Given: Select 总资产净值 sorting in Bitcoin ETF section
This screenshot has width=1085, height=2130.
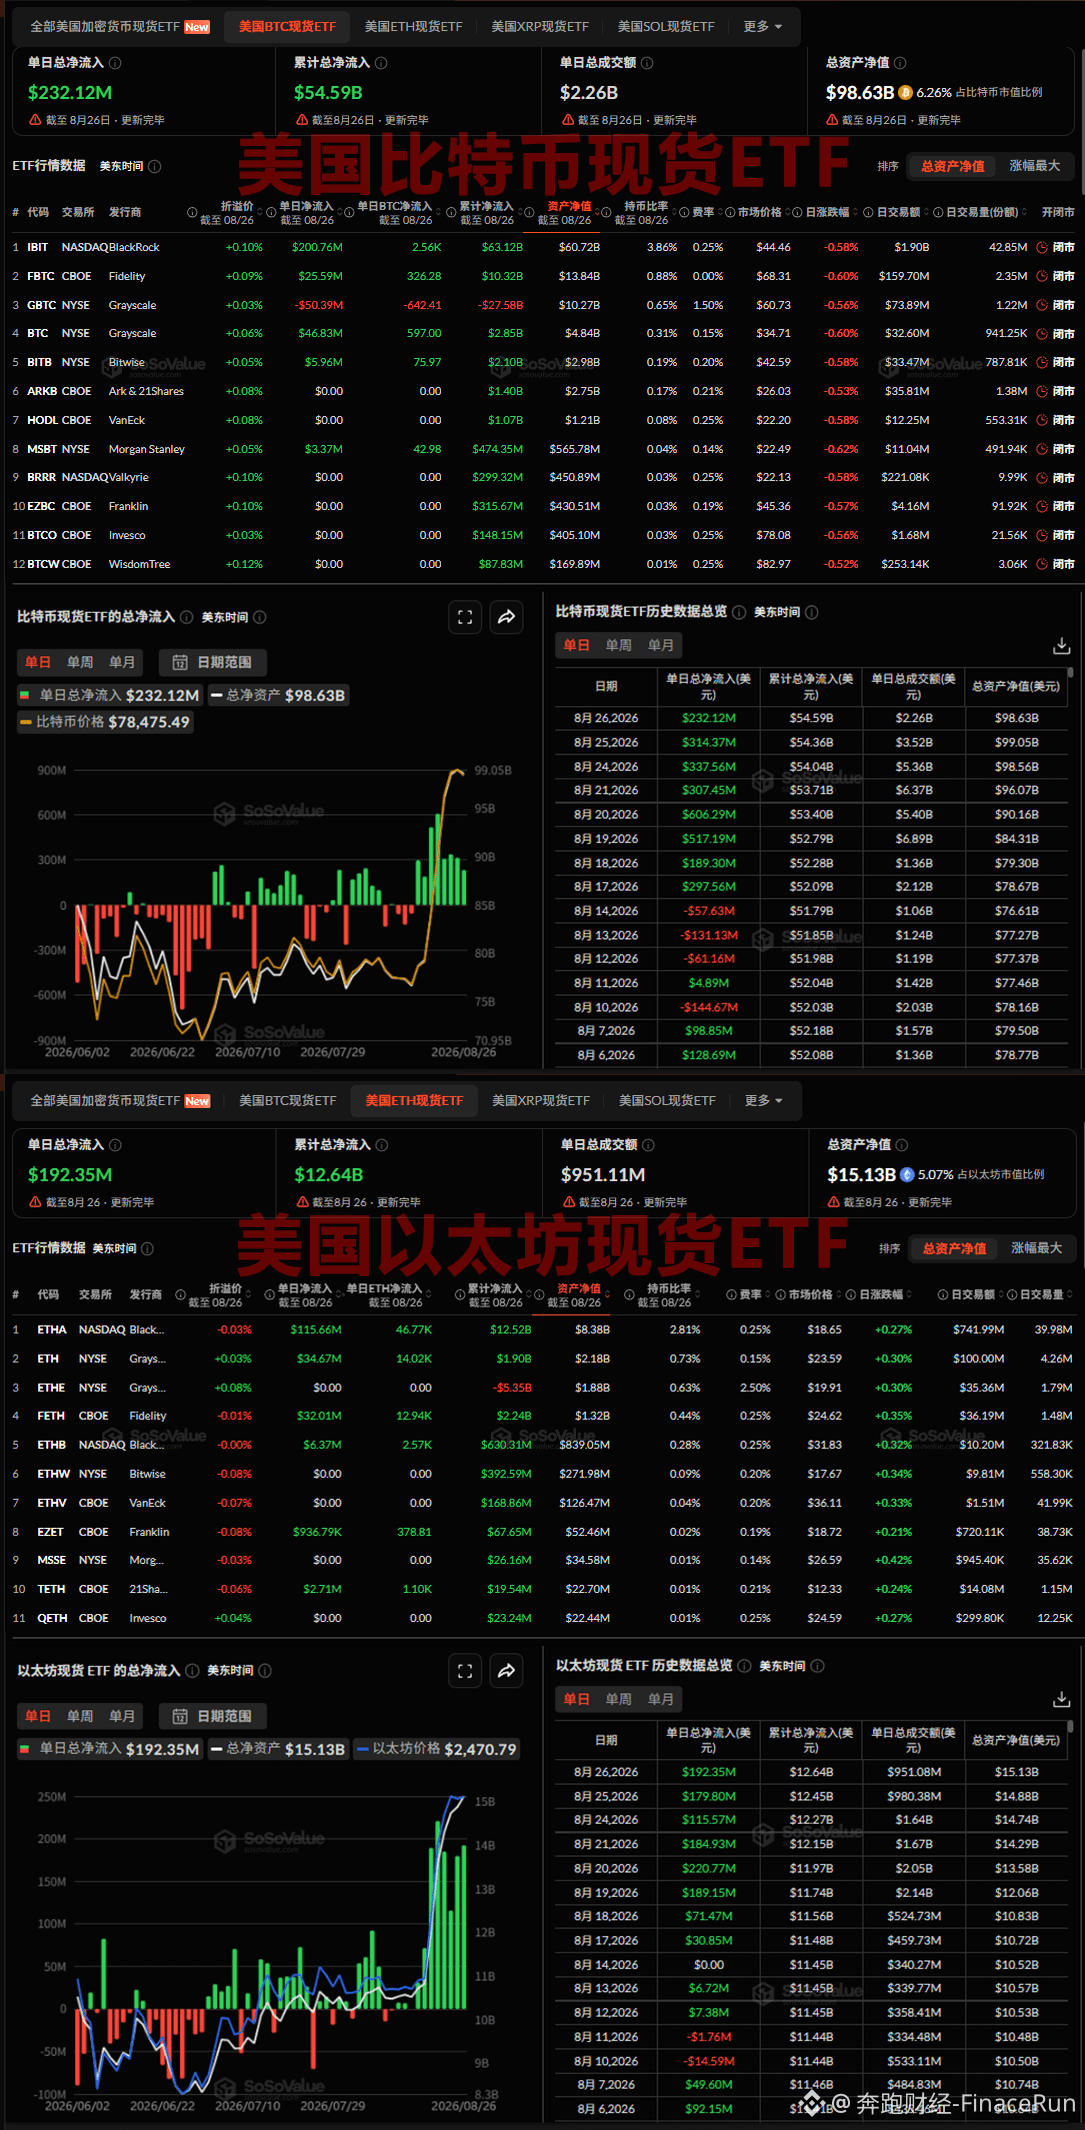Looking at the screenshot, I should click(x=953, y=166).
